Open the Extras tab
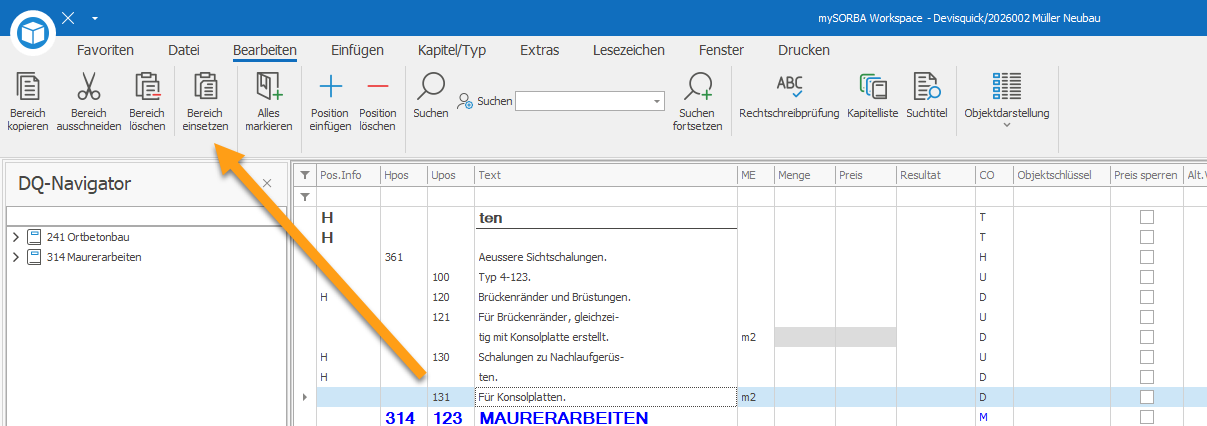The height and width of the screenshot is (426, 1207). pyautogui.click(x=540, y=50)
